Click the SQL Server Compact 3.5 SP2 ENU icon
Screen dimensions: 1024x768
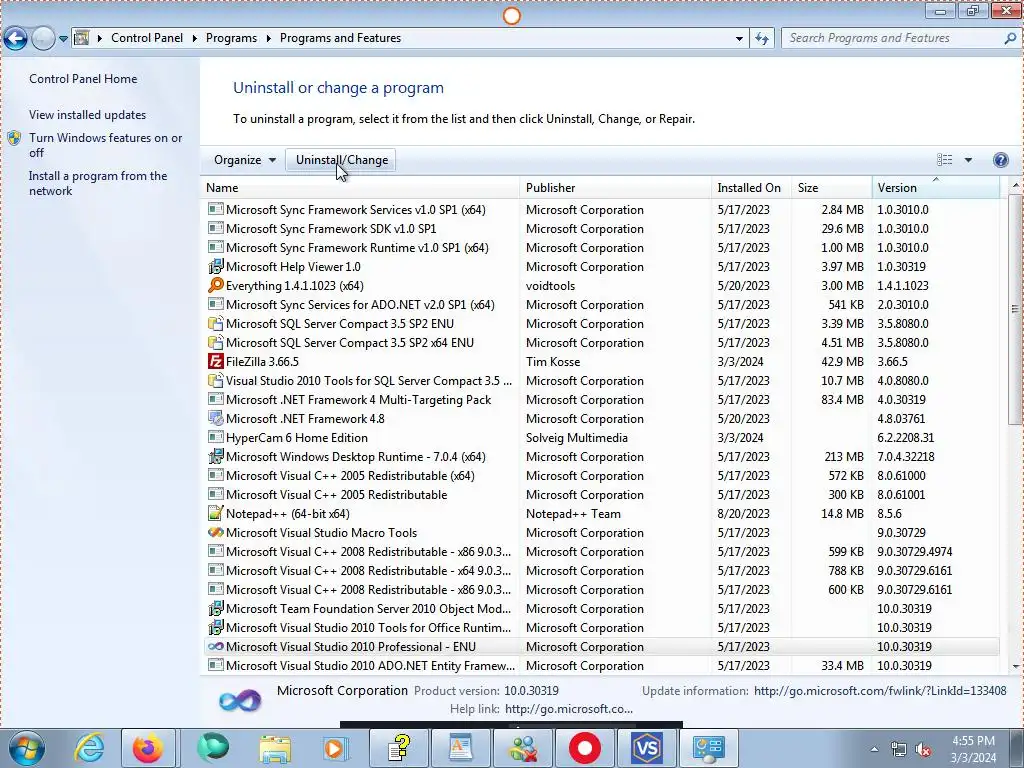click(x=216, y=323)
